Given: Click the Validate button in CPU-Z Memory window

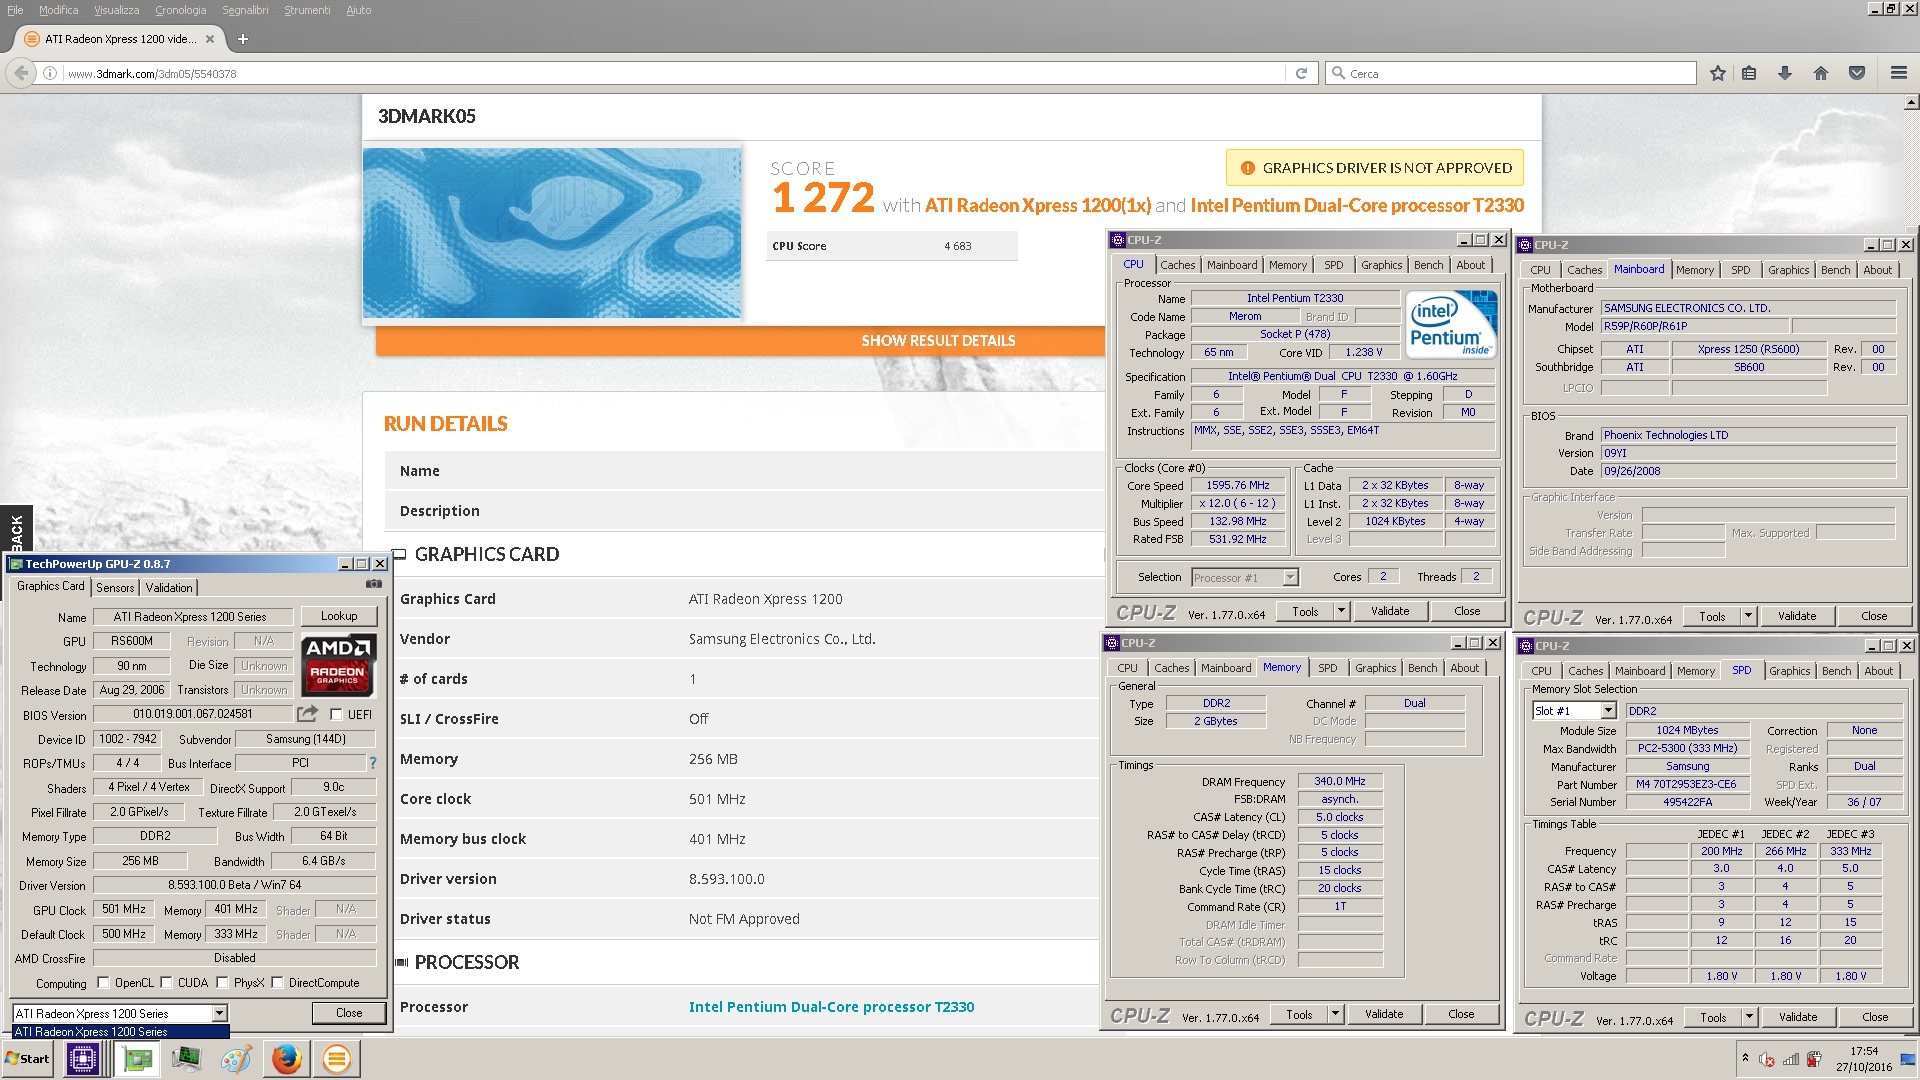Looking at the screenshot, I should click(x=1384, y=1014).
